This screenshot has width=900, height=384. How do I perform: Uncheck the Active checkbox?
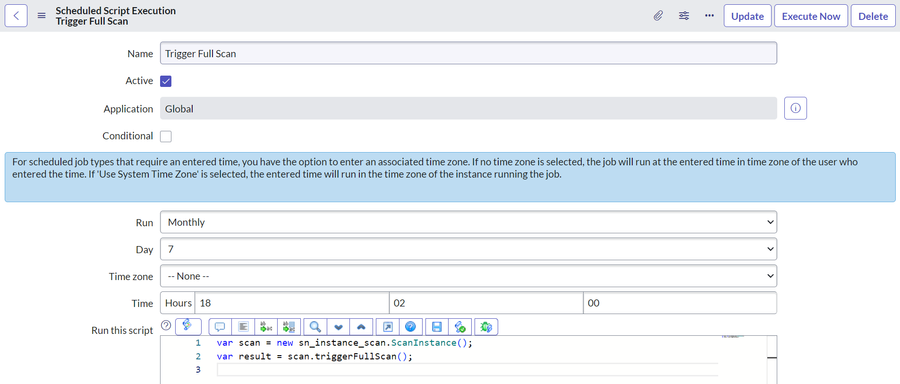pos(166,81)
